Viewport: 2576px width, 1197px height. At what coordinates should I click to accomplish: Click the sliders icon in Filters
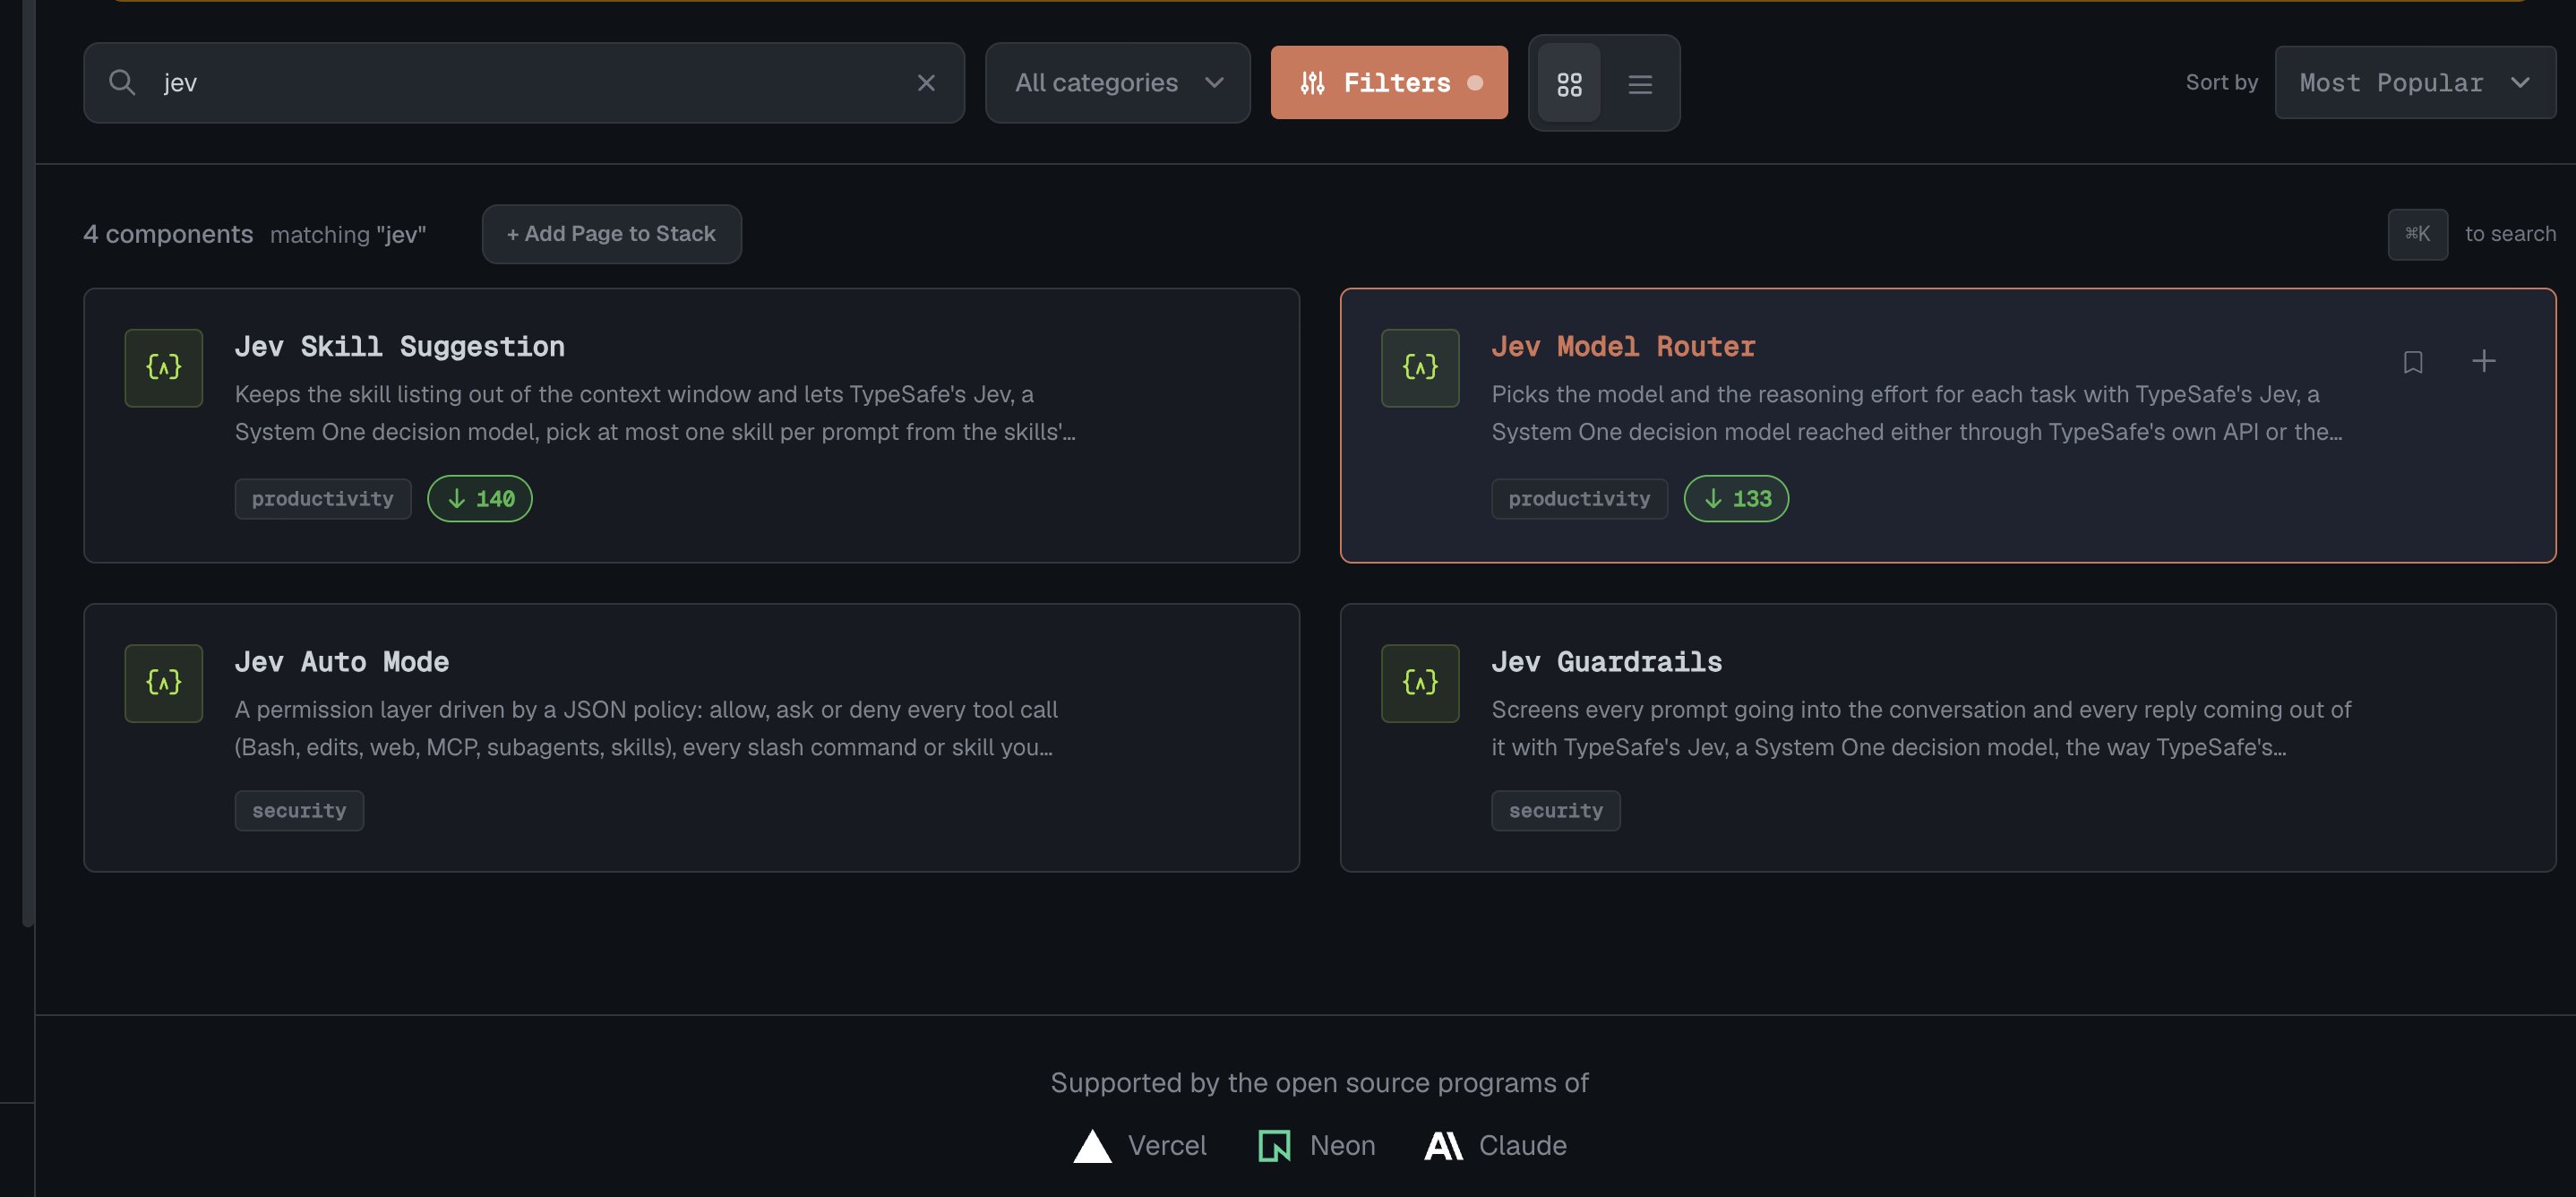(x=1312, y=83)
